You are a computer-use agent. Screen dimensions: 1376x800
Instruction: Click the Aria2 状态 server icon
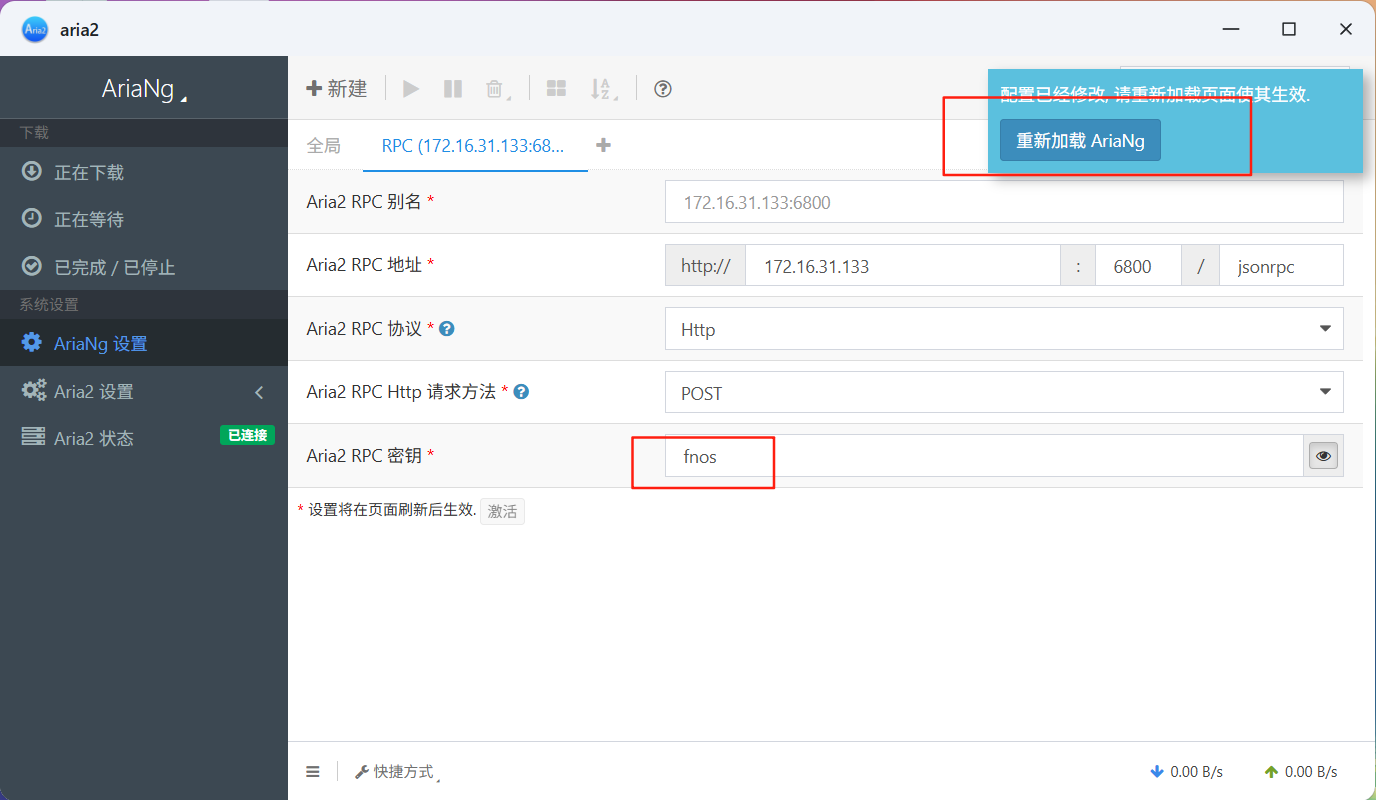coord(33,437)
